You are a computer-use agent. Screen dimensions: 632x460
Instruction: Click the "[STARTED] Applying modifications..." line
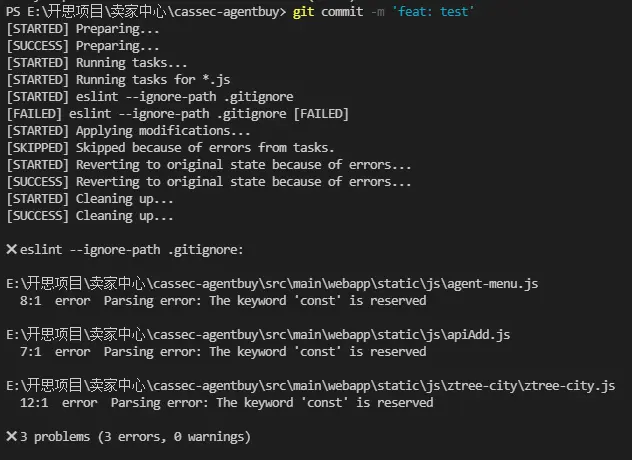(129, 131)
